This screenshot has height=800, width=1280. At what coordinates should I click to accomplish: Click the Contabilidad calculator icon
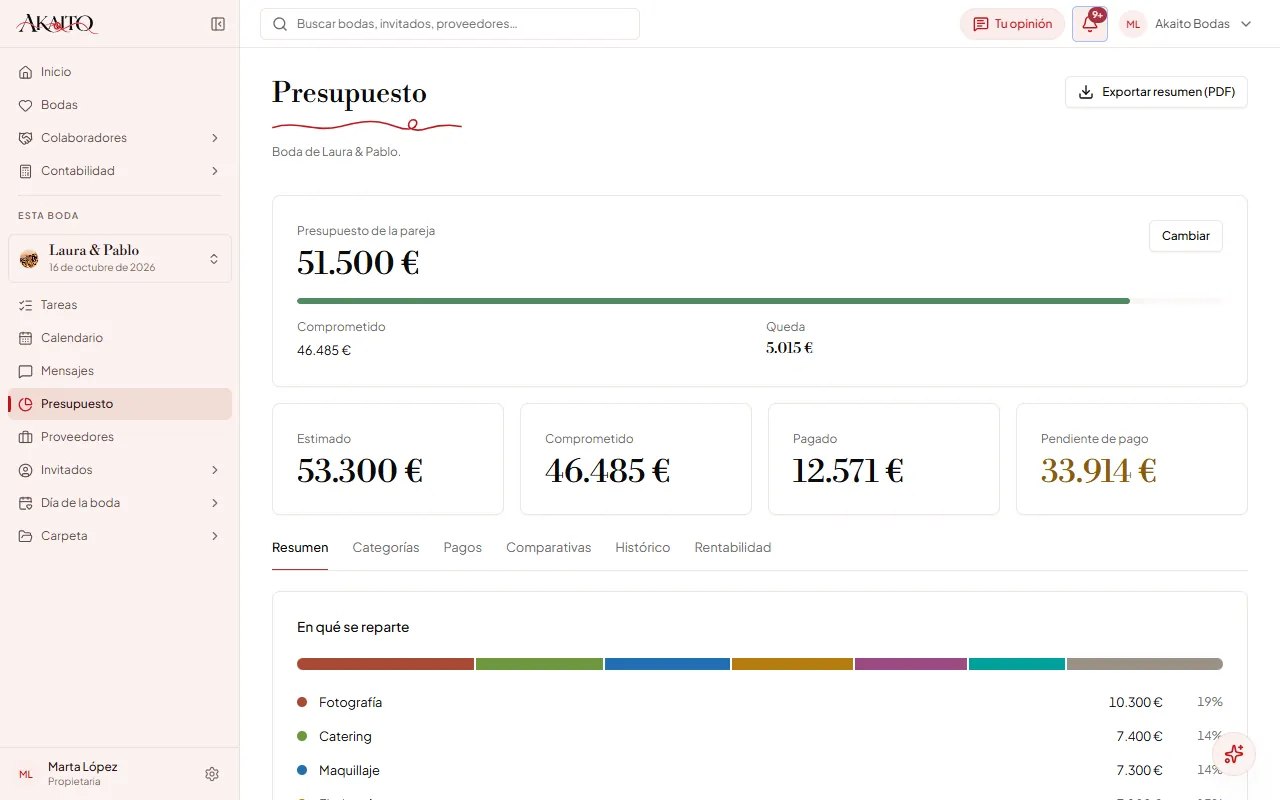[26, 171]
